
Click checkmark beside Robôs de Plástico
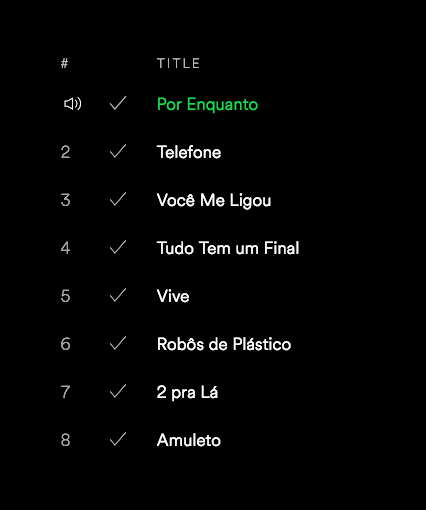118,343
